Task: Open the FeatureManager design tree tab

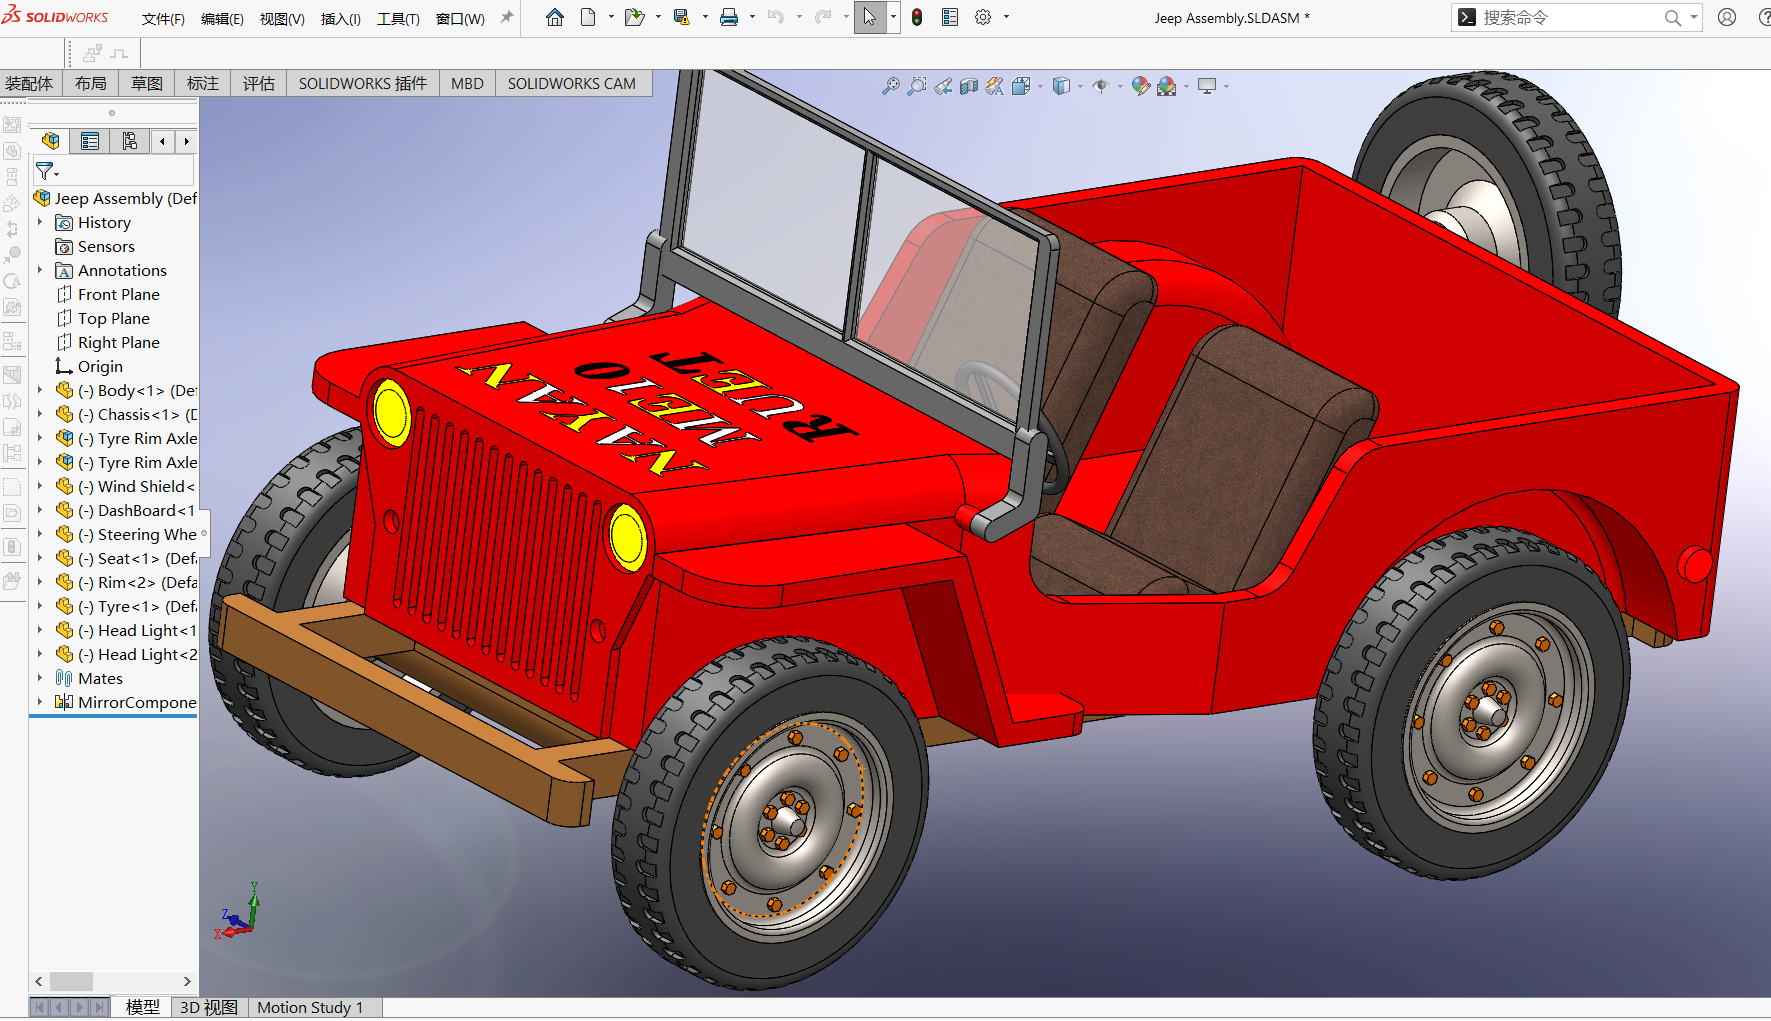Action: (51, 141)
